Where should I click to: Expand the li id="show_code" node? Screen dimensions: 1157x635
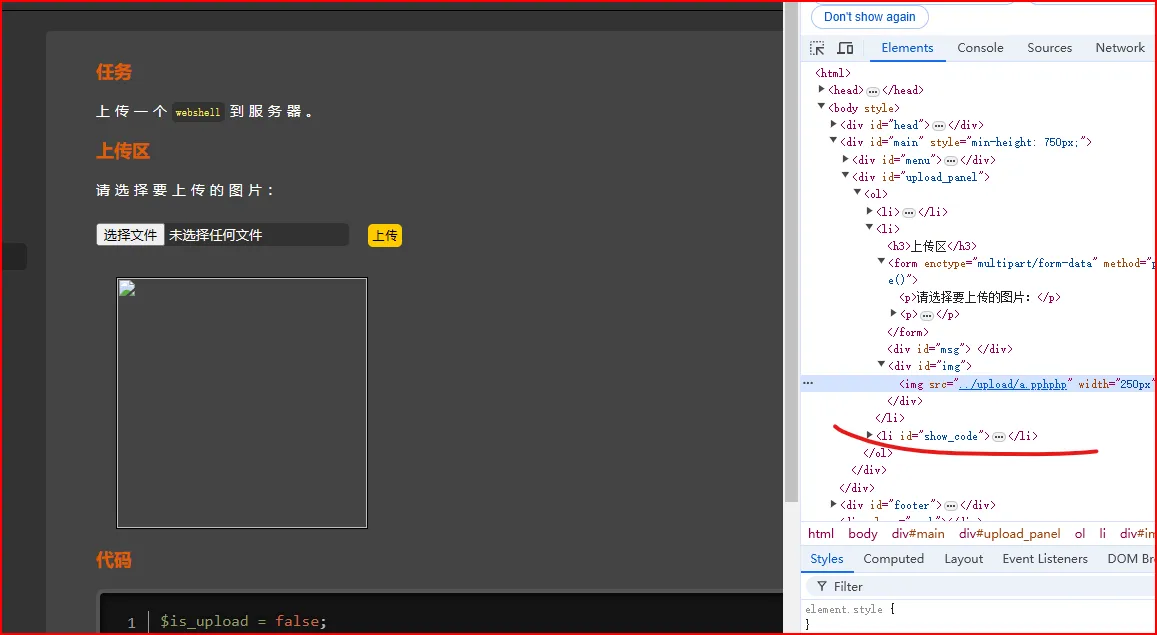tap(869, 435)
